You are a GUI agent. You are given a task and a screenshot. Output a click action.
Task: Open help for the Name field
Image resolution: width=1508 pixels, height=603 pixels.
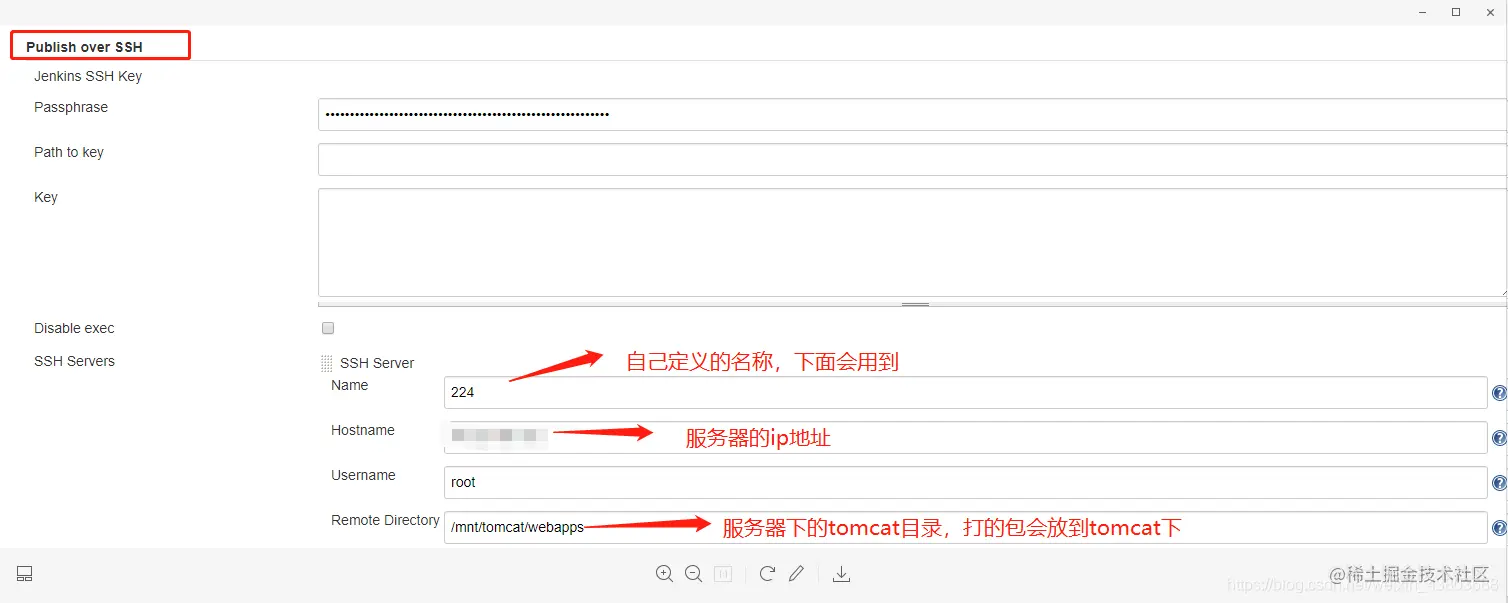tap(1499, 393)
